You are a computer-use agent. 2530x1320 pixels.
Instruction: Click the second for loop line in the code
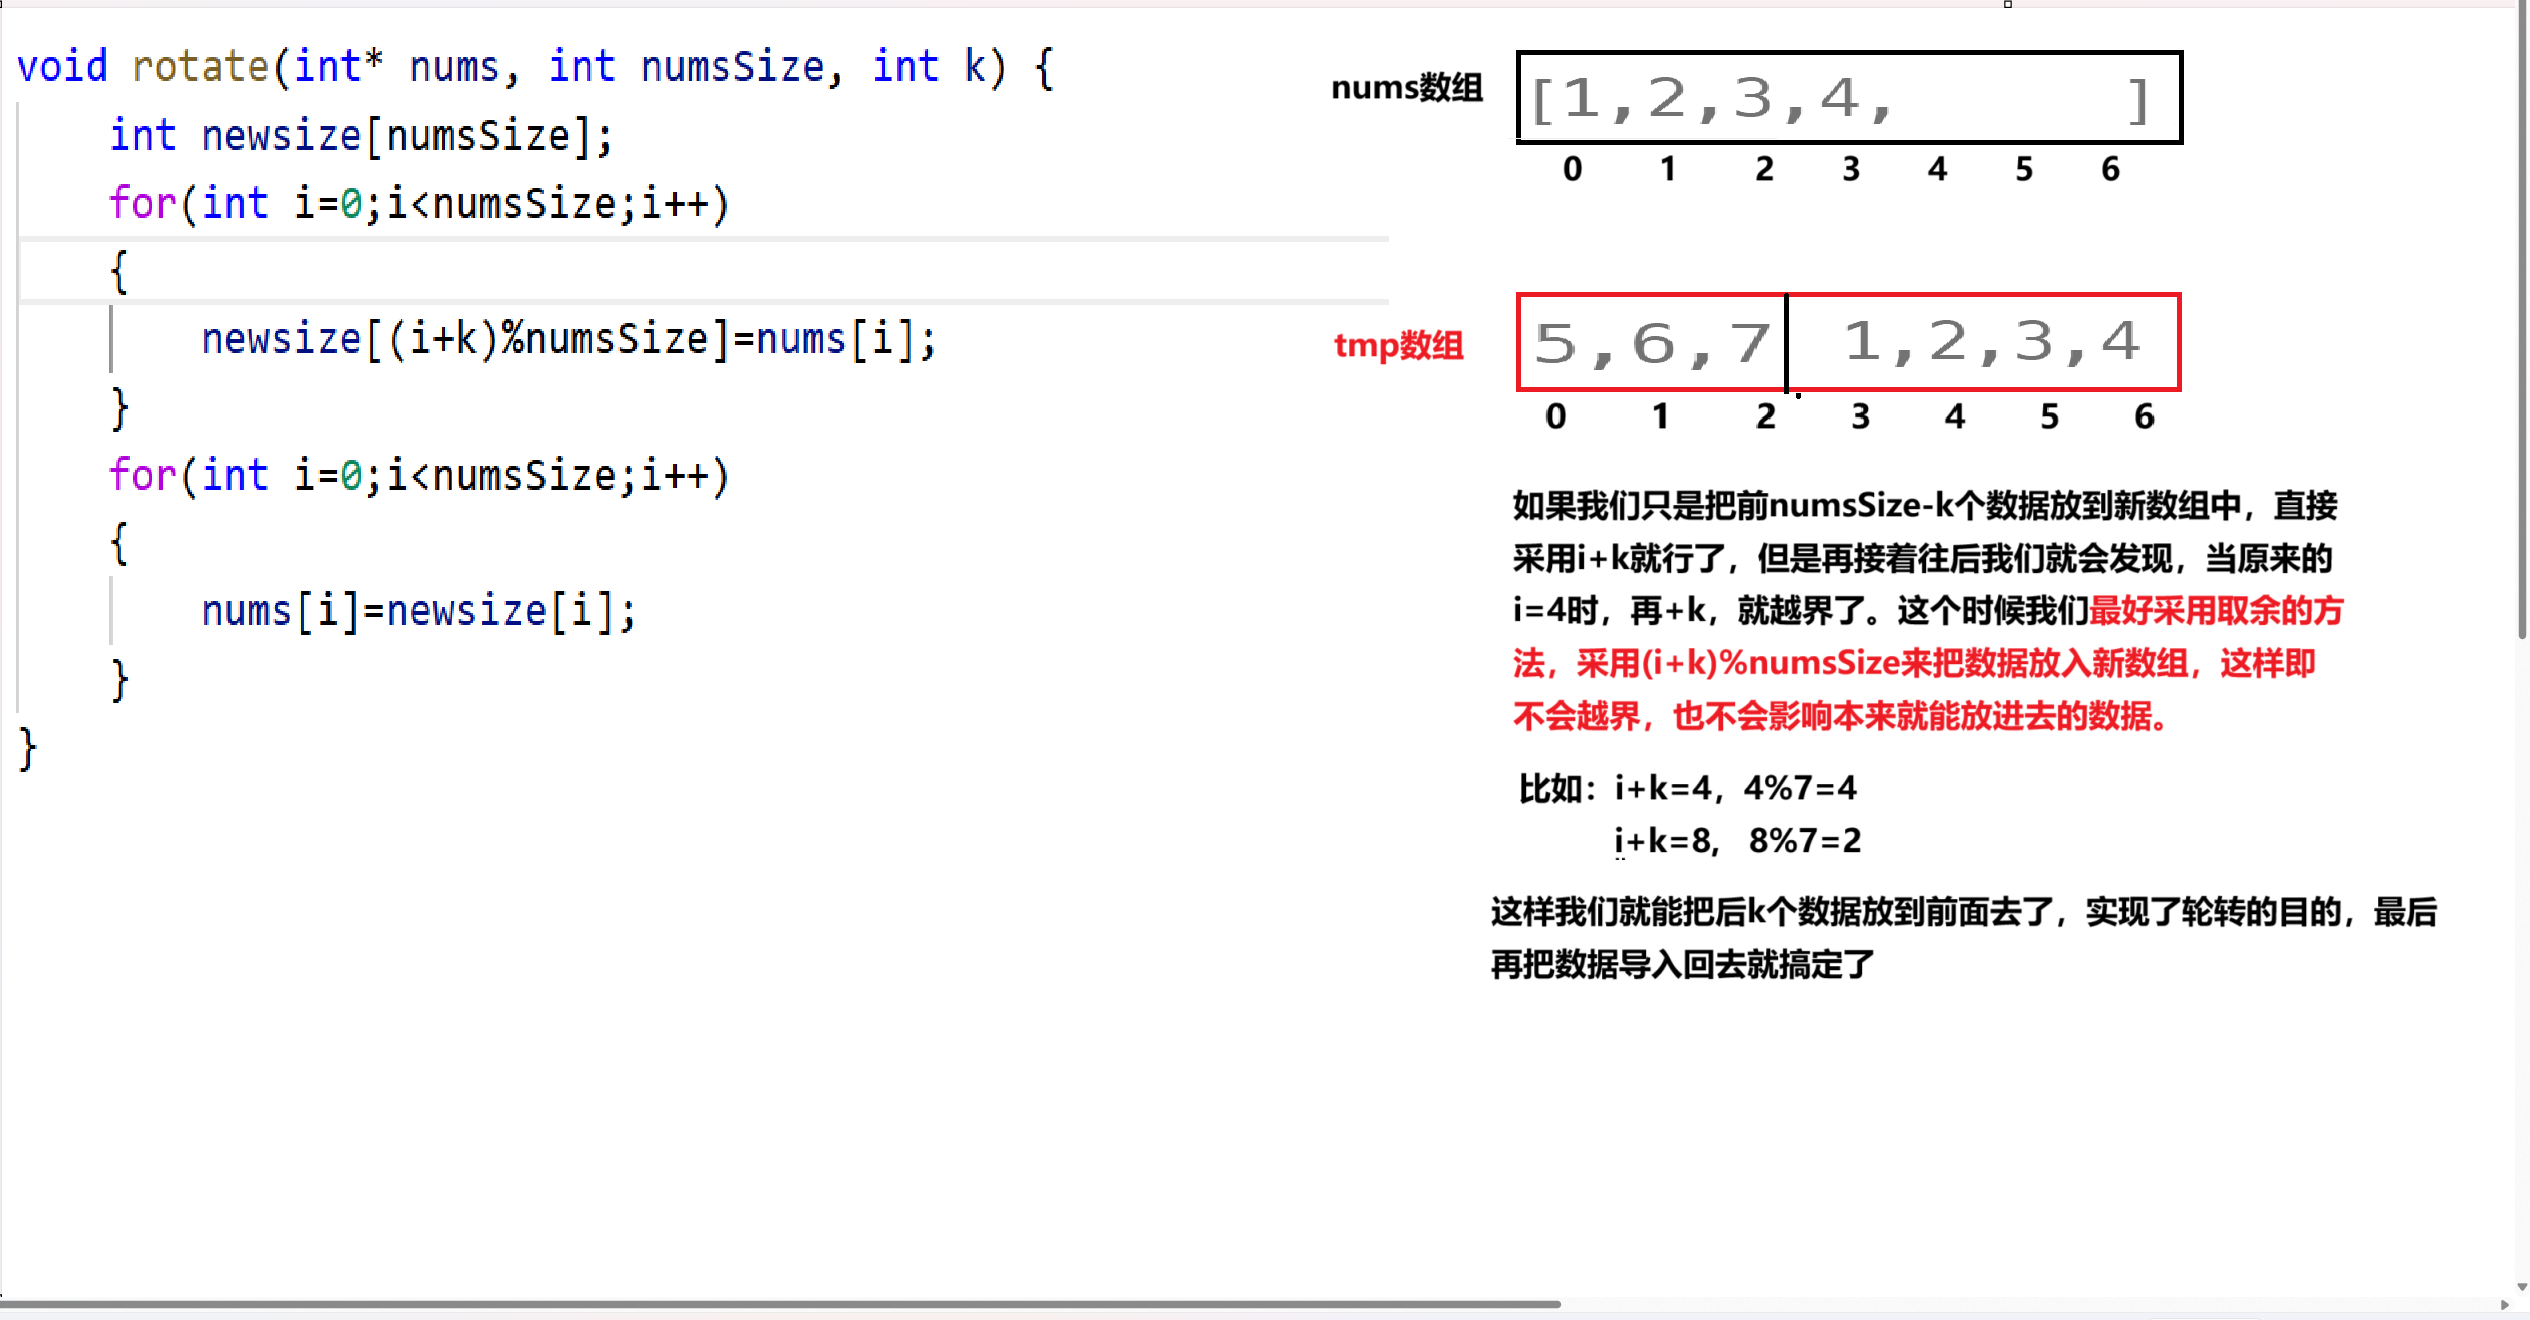click(418, 475)
